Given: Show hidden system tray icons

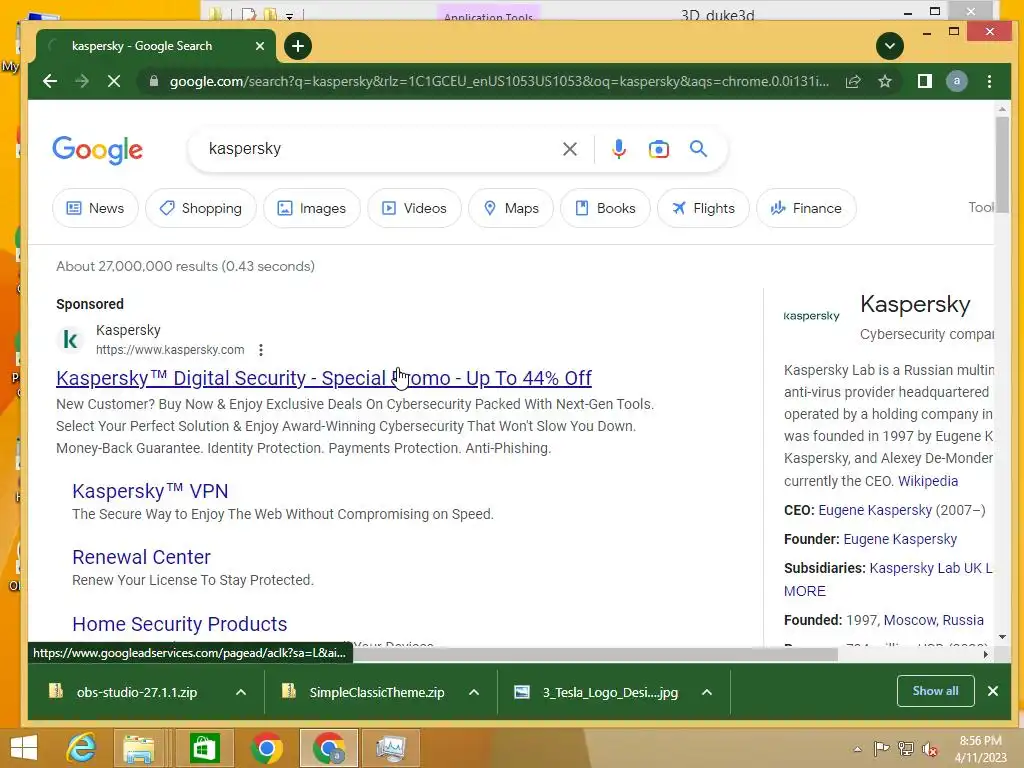Looking at the screenshot, I should coord(857,749).
